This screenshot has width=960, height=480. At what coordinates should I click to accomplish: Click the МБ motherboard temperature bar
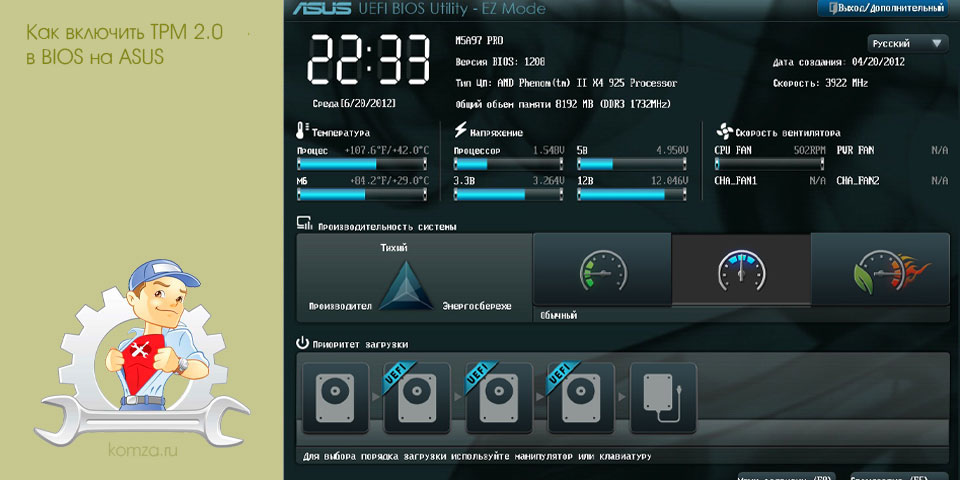pyautogui.click(x=362, y=194)
